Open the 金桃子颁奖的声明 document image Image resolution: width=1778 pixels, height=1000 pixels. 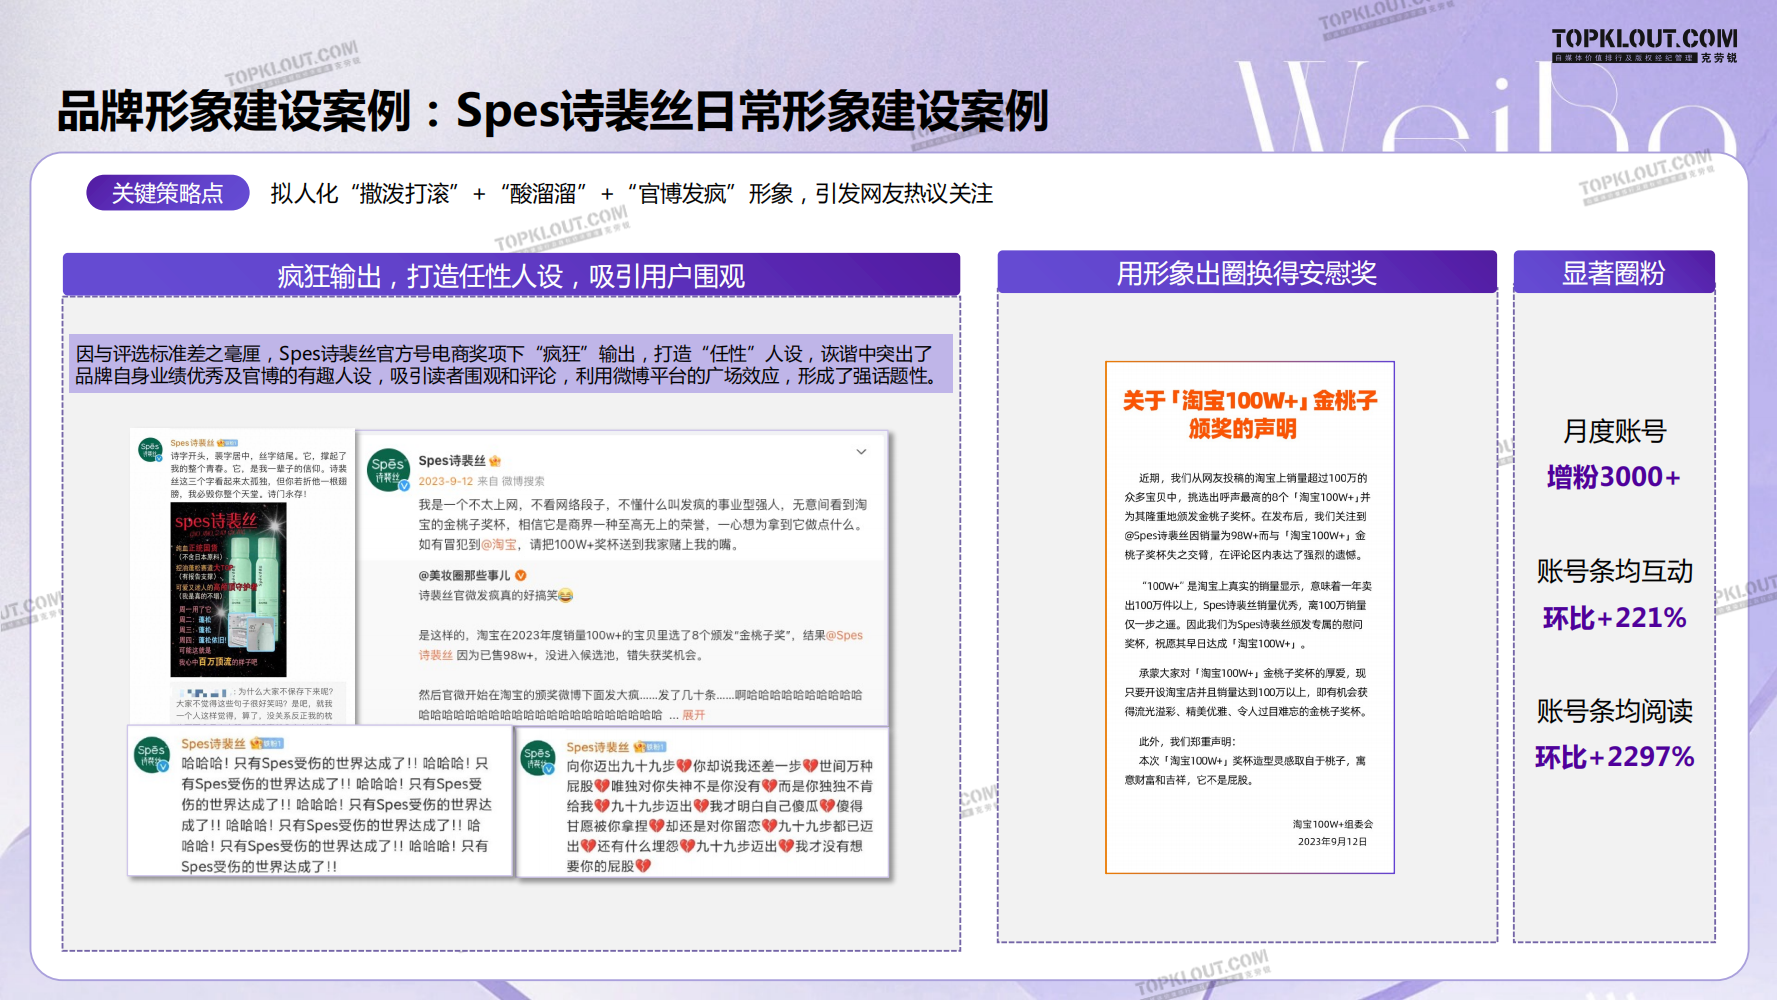point(1249,617)
